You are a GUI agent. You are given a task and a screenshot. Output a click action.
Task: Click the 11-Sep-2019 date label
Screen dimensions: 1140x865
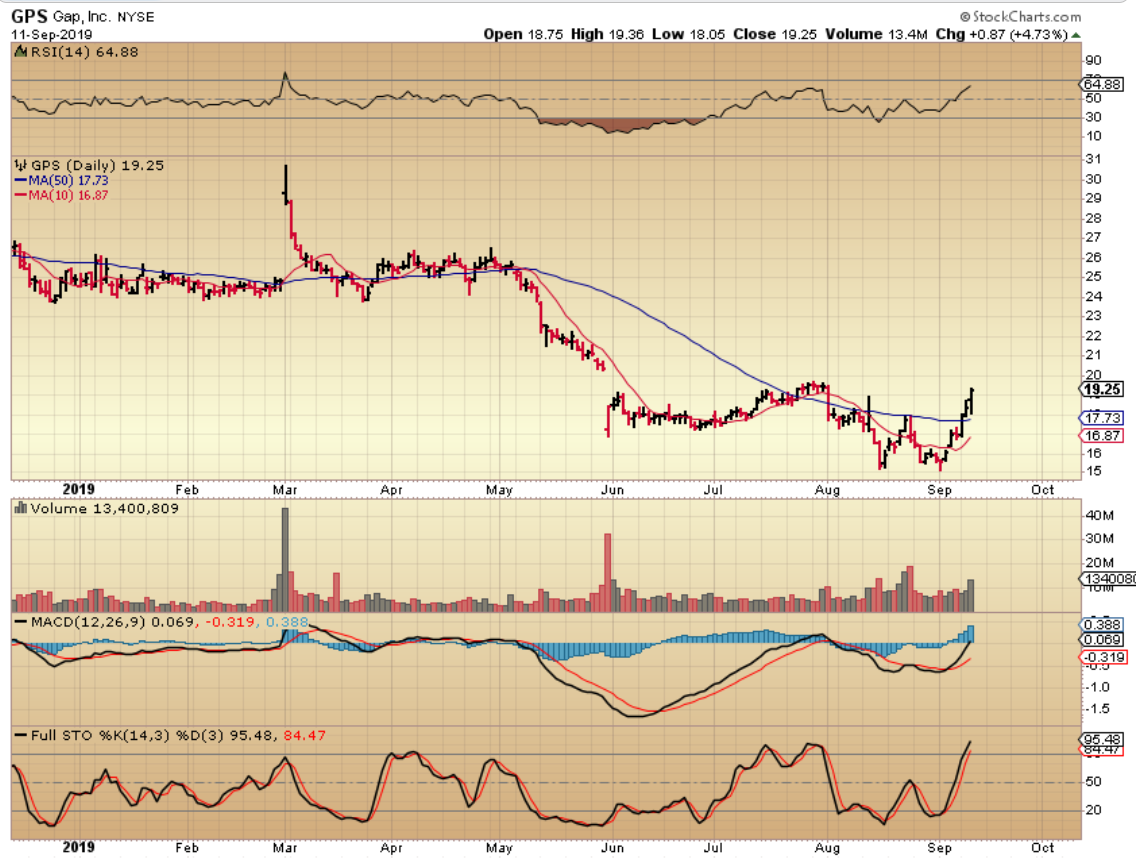52,34
